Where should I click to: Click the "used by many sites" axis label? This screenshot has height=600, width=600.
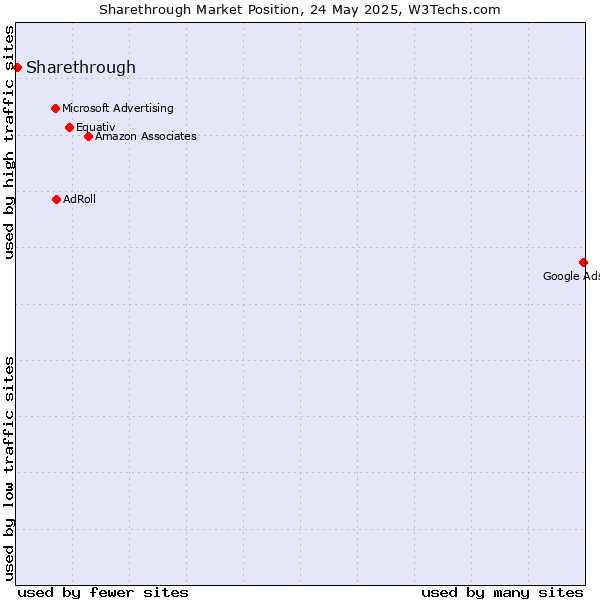502,593
